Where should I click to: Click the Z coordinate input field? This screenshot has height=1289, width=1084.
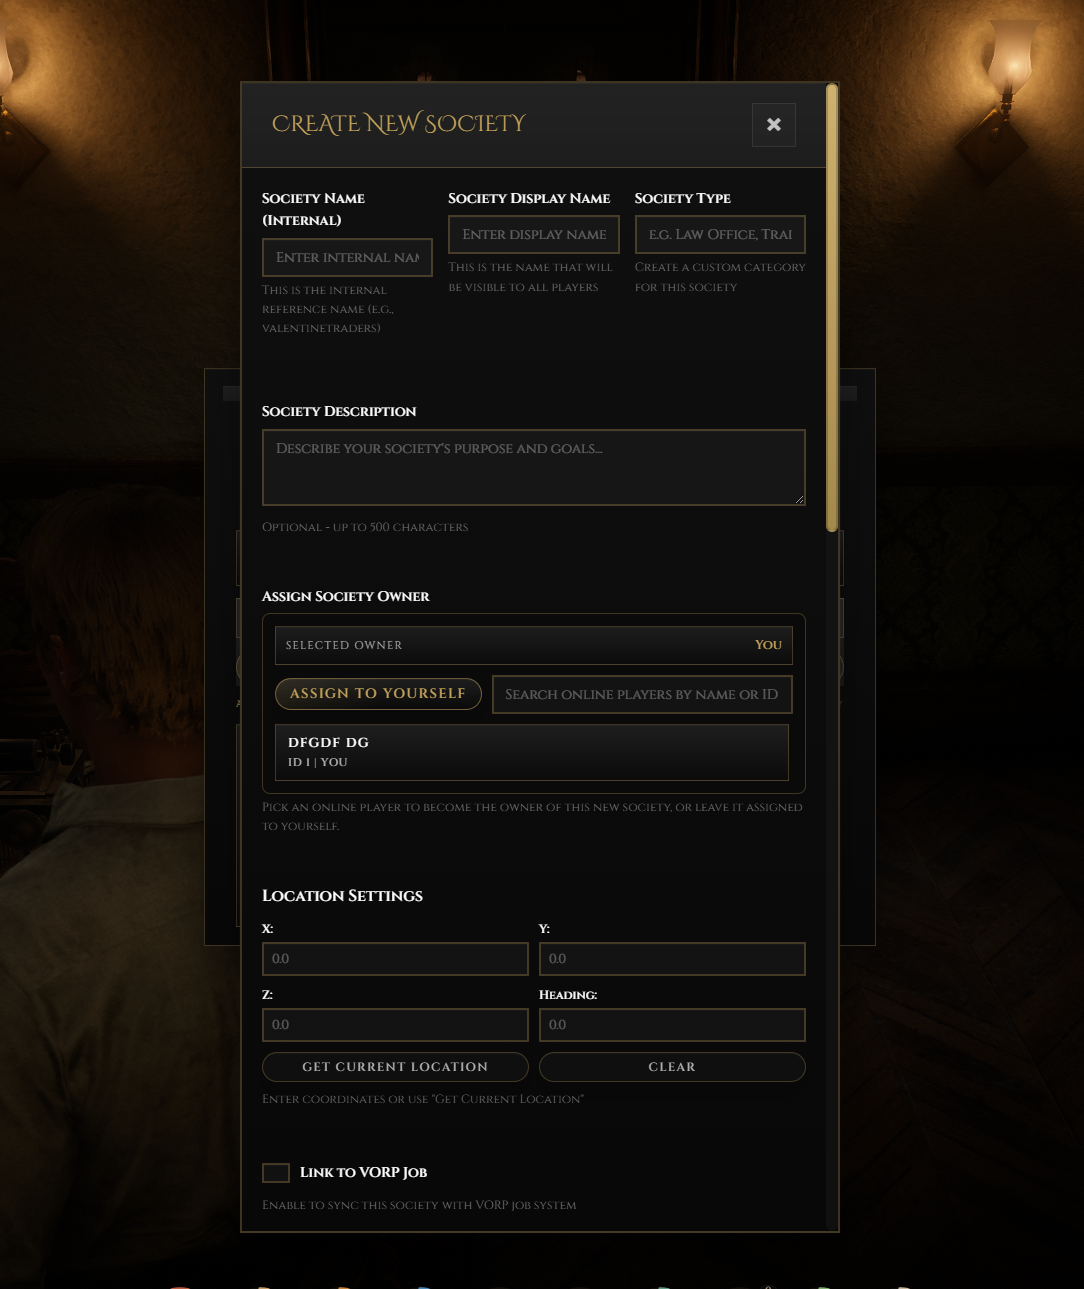[x=395, y=1024]
